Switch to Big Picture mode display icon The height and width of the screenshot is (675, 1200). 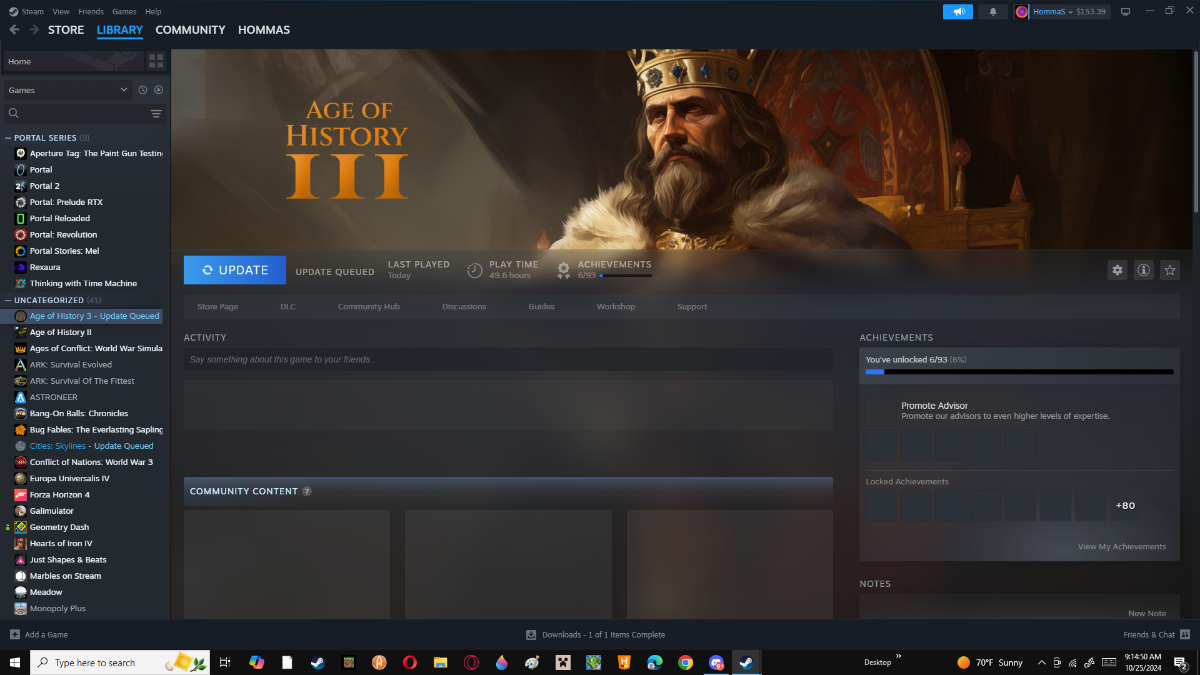coord(1125,12)
